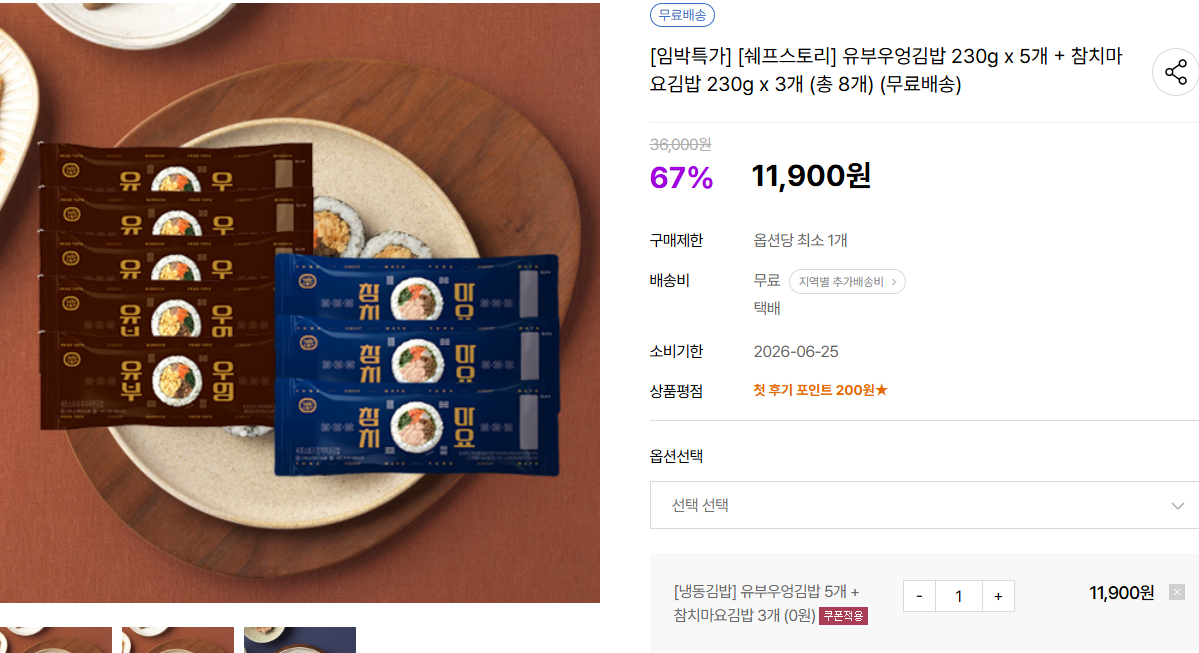The width and height of the screenshot is (1199, 653).
Task: Open the 첫 후기 포인트 200원 link
Action: [820, 390]
